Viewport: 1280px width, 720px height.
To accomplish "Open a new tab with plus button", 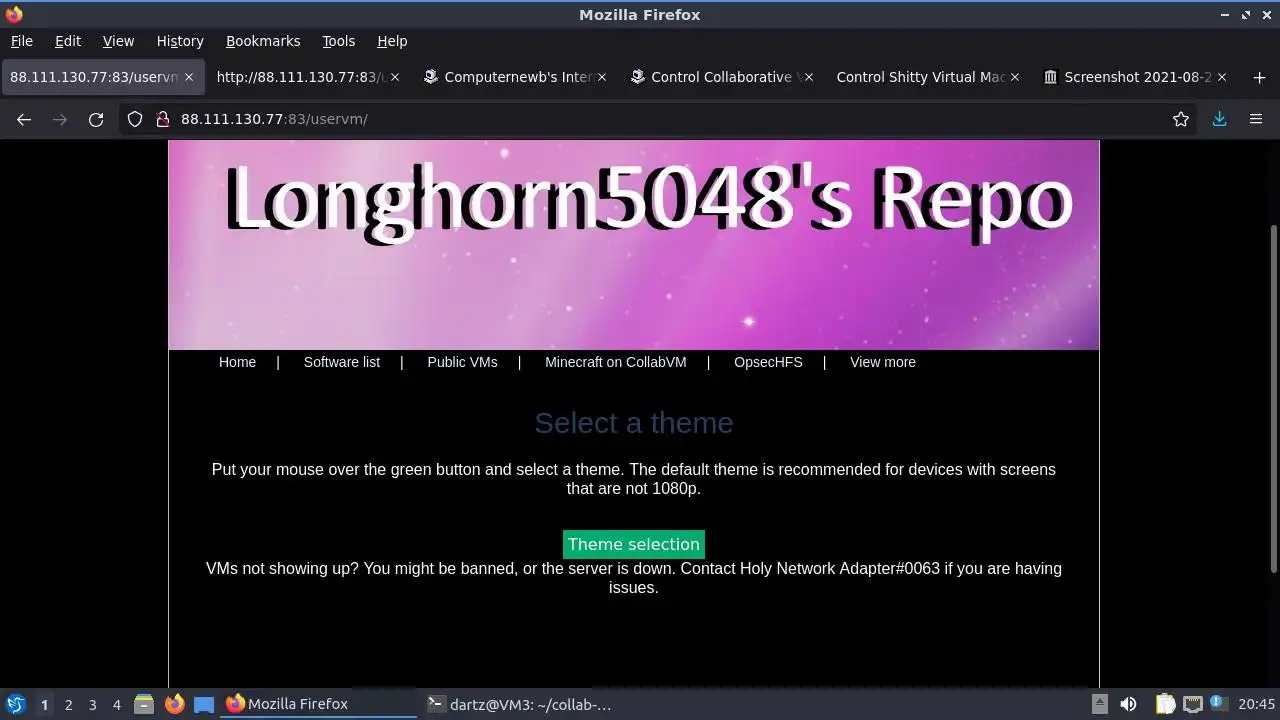I will [1259, 77].
